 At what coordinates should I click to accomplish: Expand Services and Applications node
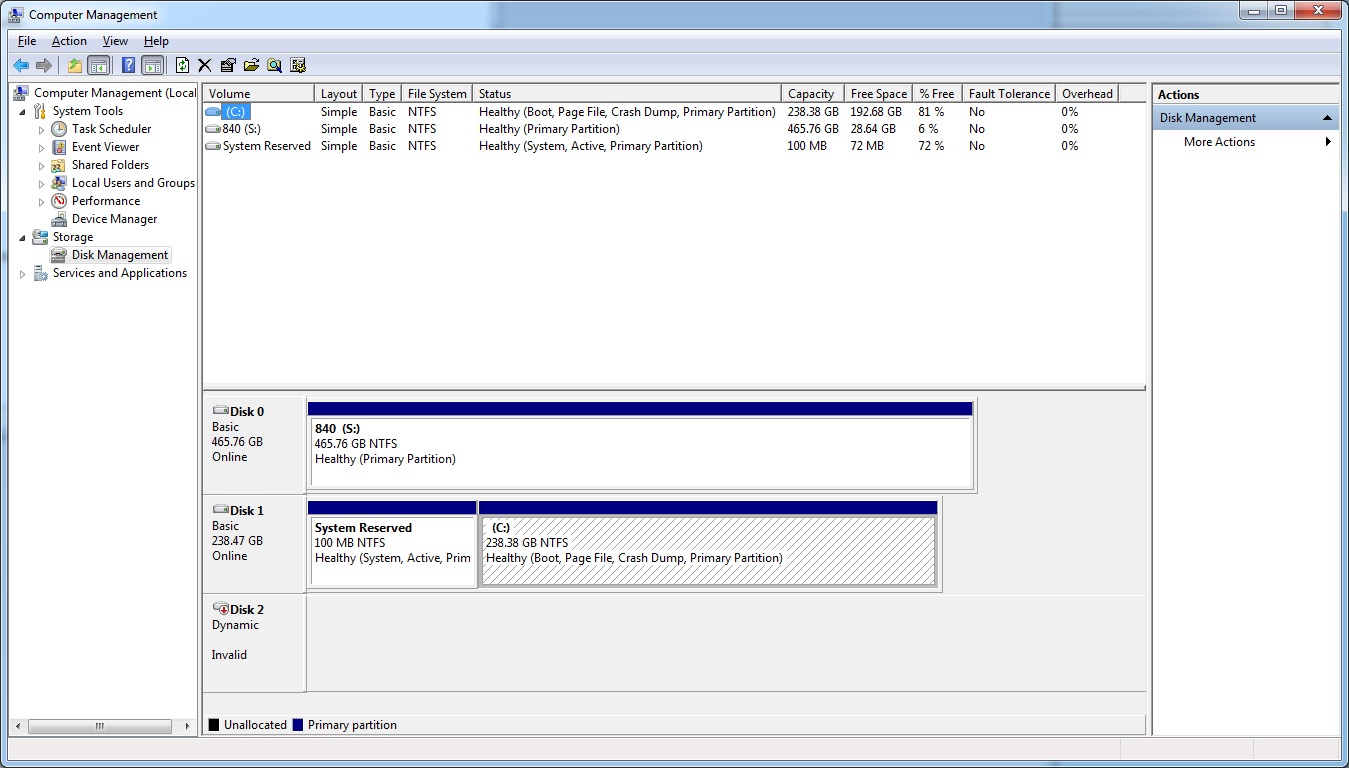[x=23, y=273]
